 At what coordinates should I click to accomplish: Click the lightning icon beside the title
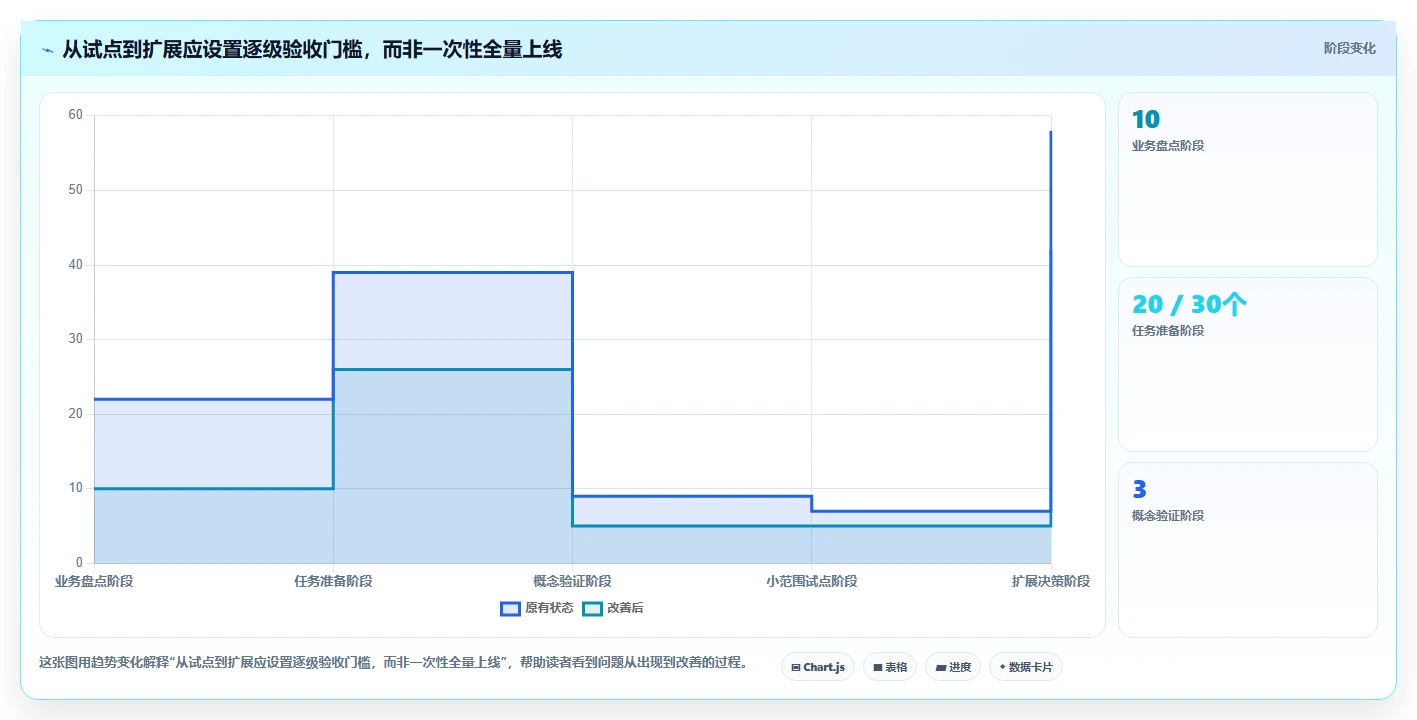pos(48,50)
